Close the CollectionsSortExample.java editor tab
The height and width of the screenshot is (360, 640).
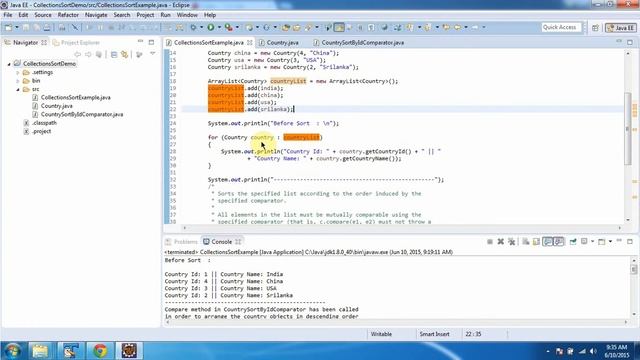coord(249,42)
